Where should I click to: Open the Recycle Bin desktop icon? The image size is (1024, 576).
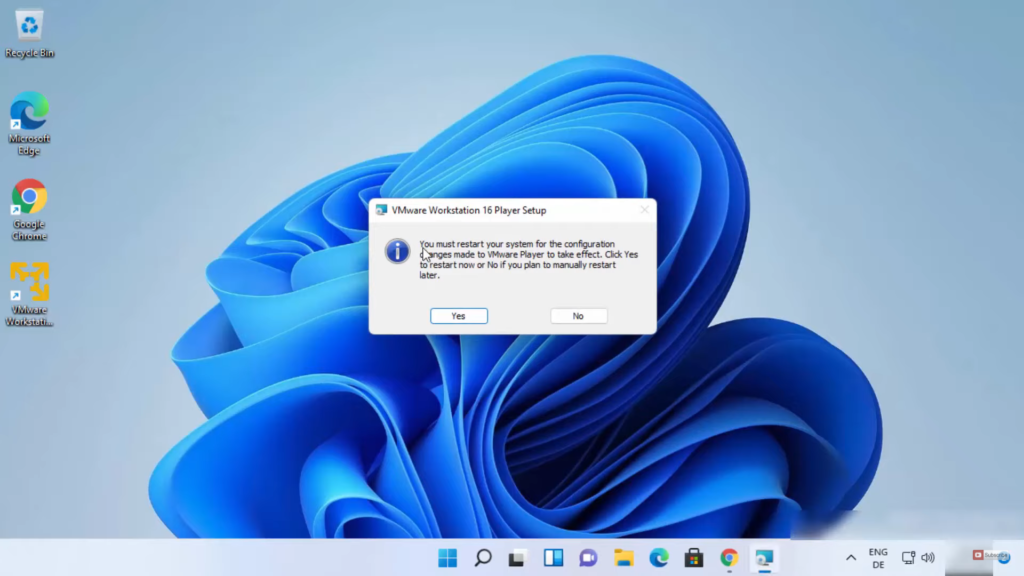29,32
